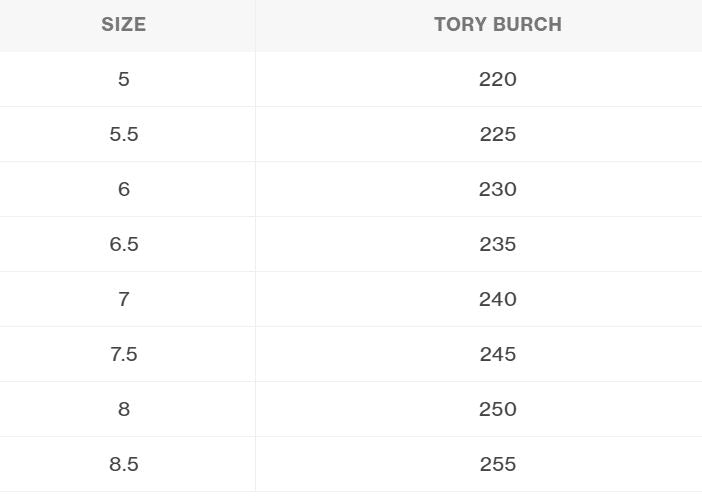Click the size 7 cell
Screen dimensions: 702x497
pos(124,299)
